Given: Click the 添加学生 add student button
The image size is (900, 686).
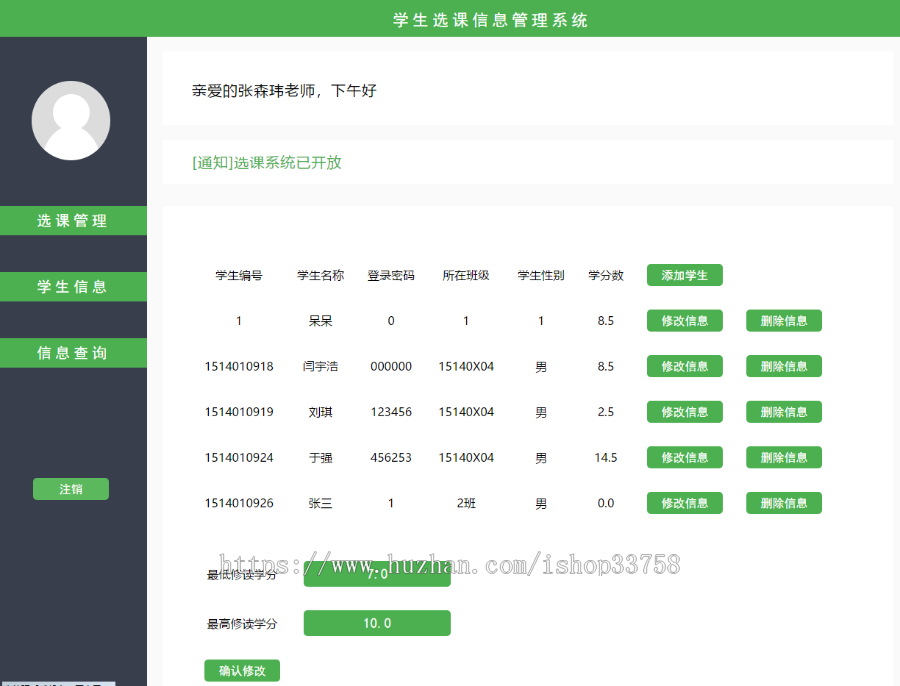Looking at the screenshot, I should click(x=684, y=274).
